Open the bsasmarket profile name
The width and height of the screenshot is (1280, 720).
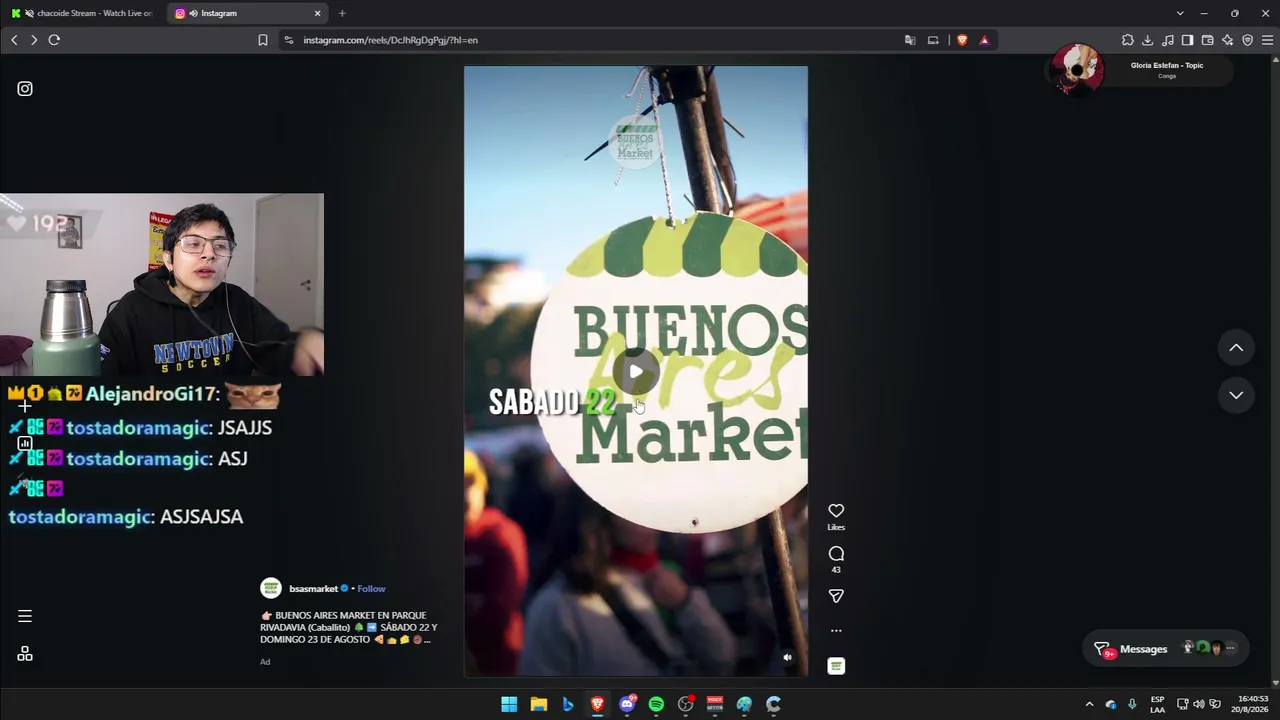click(313, 589)
